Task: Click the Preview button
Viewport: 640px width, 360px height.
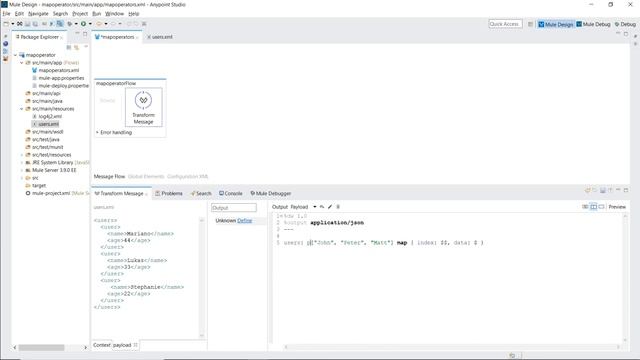Action: pos(617,207)
